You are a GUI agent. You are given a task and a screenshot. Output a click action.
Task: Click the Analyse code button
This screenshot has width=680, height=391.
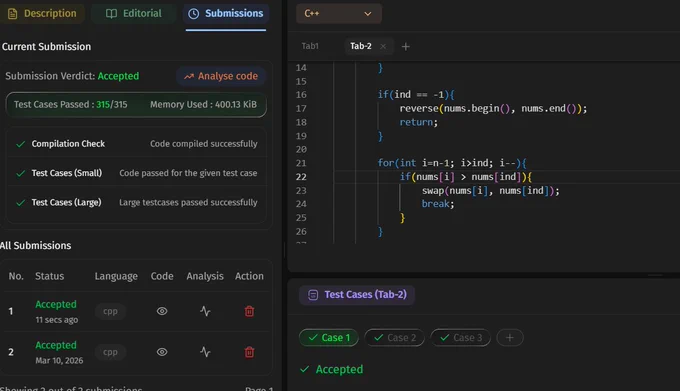coord(221,76)
